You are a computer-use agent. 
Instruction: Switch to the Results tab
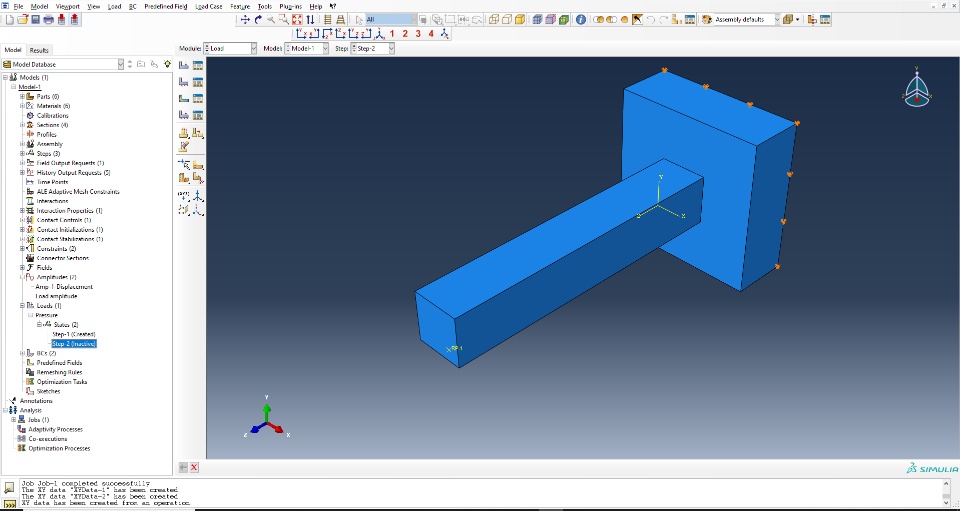point(39,50)
